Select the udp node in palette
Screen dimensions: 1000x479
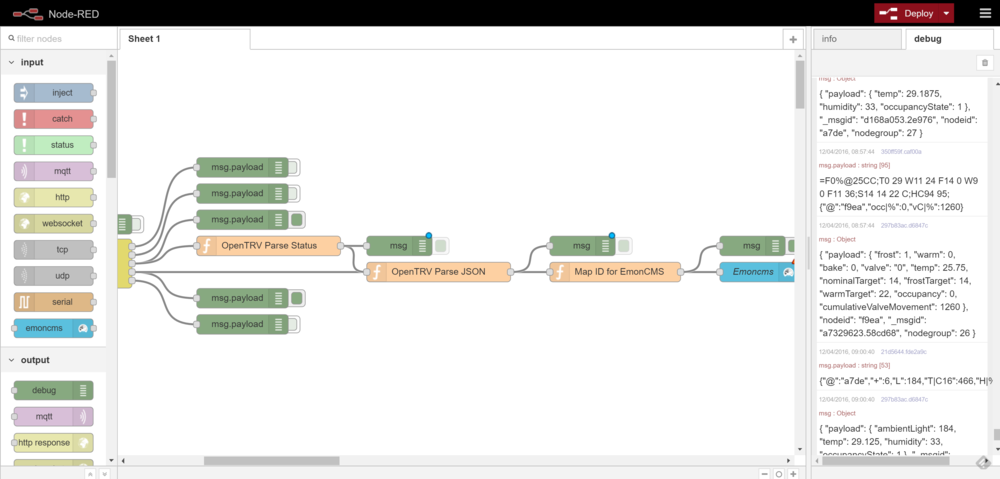[54, 276]
